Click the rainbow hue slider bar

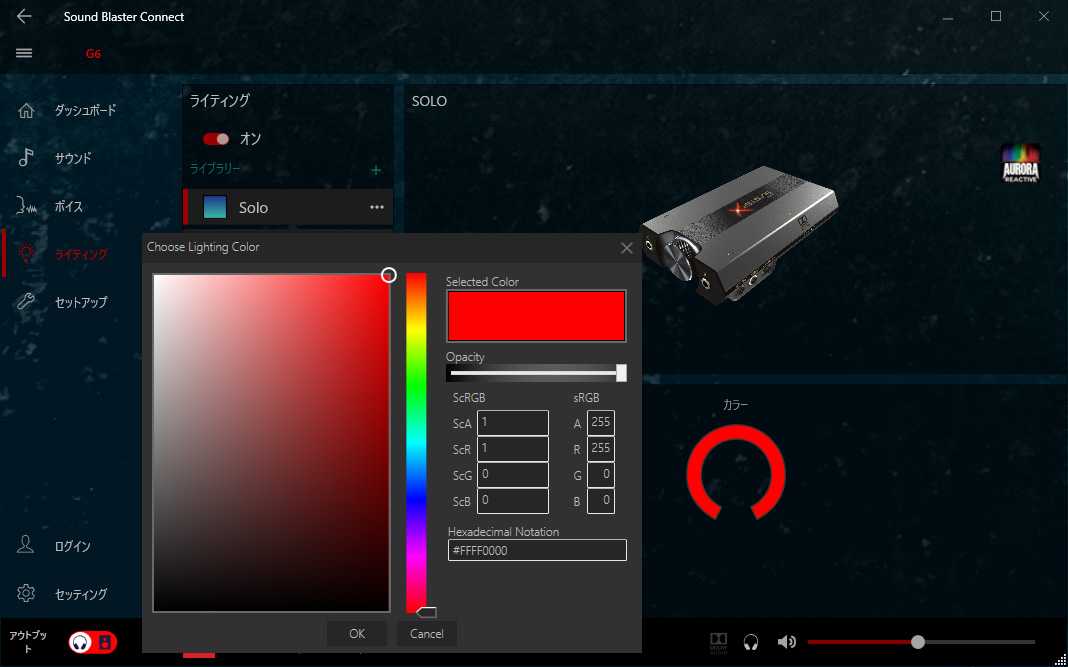[416, 443]
